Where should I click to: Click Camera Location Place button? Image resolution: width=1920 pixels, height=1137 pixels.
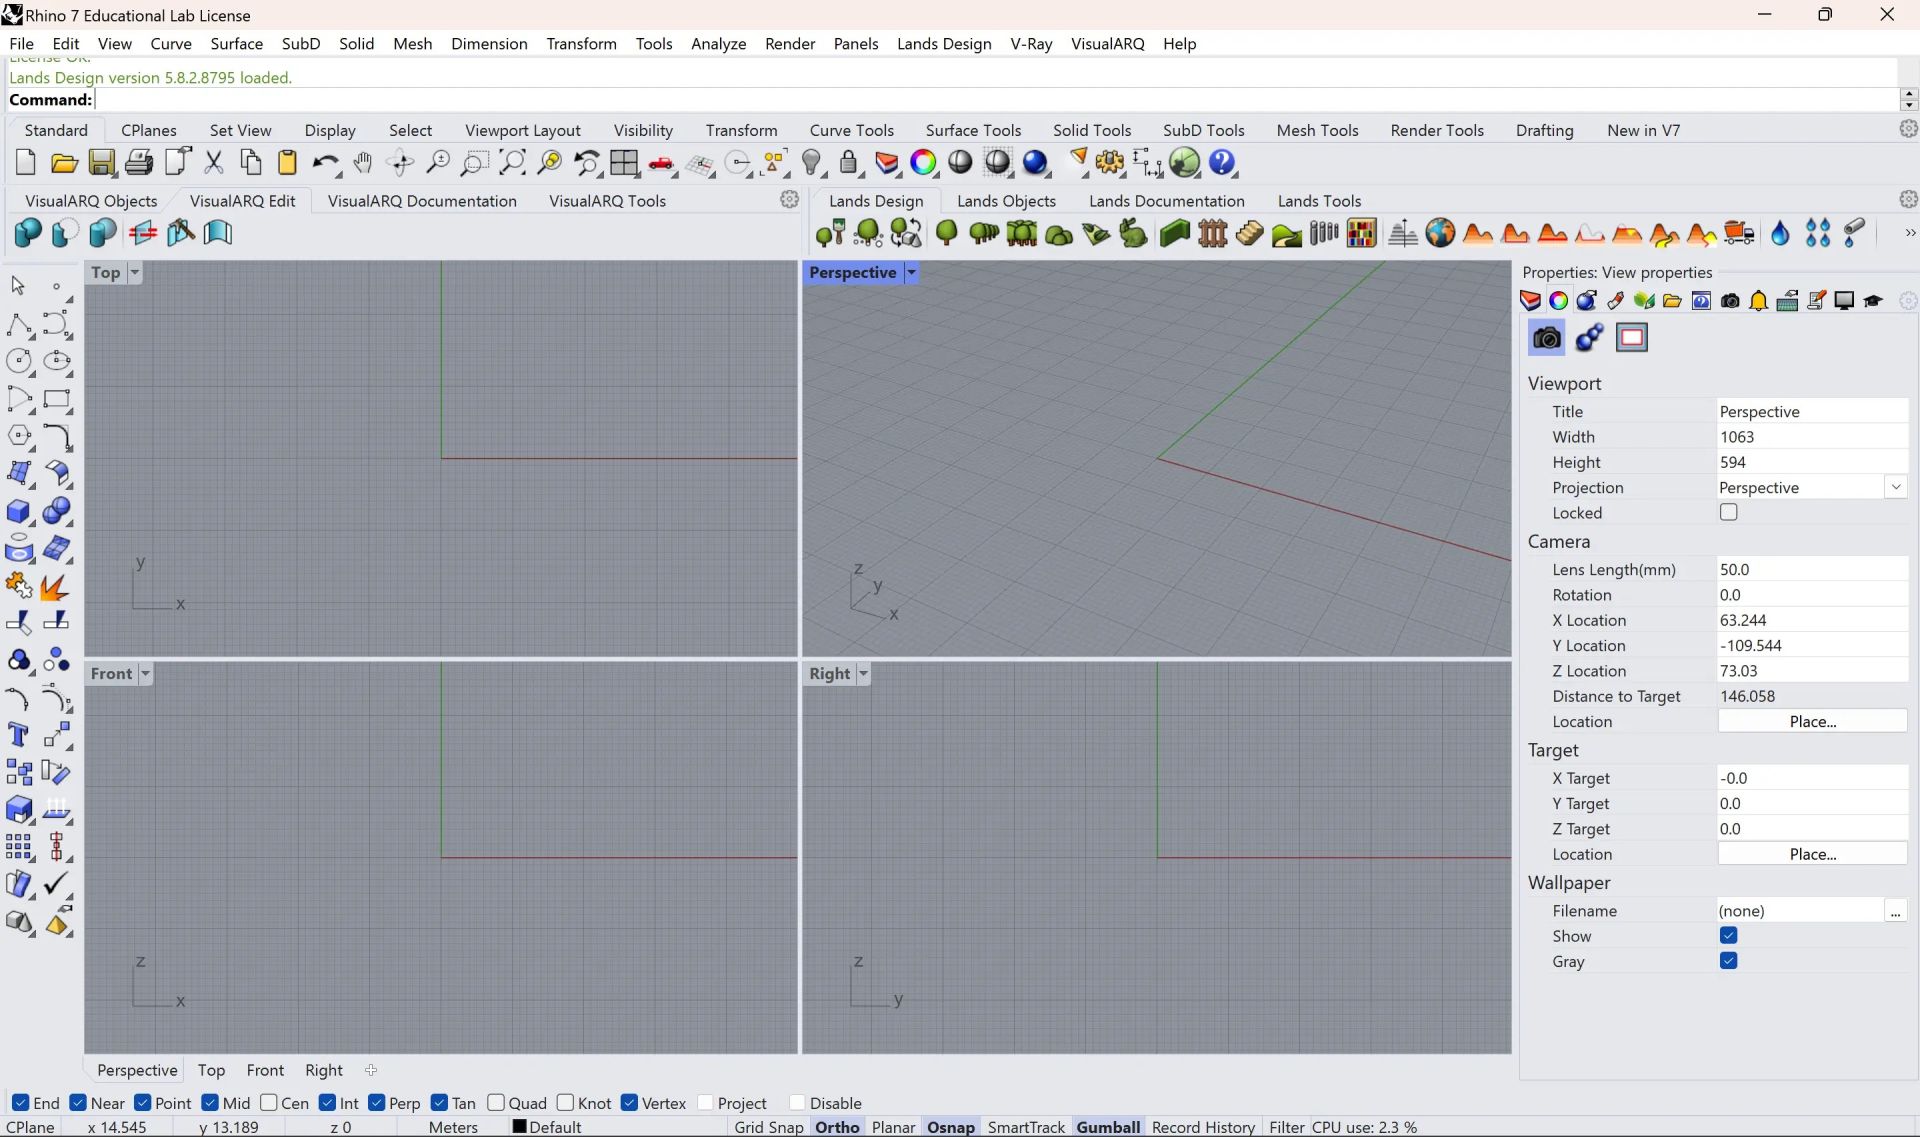1812,721
